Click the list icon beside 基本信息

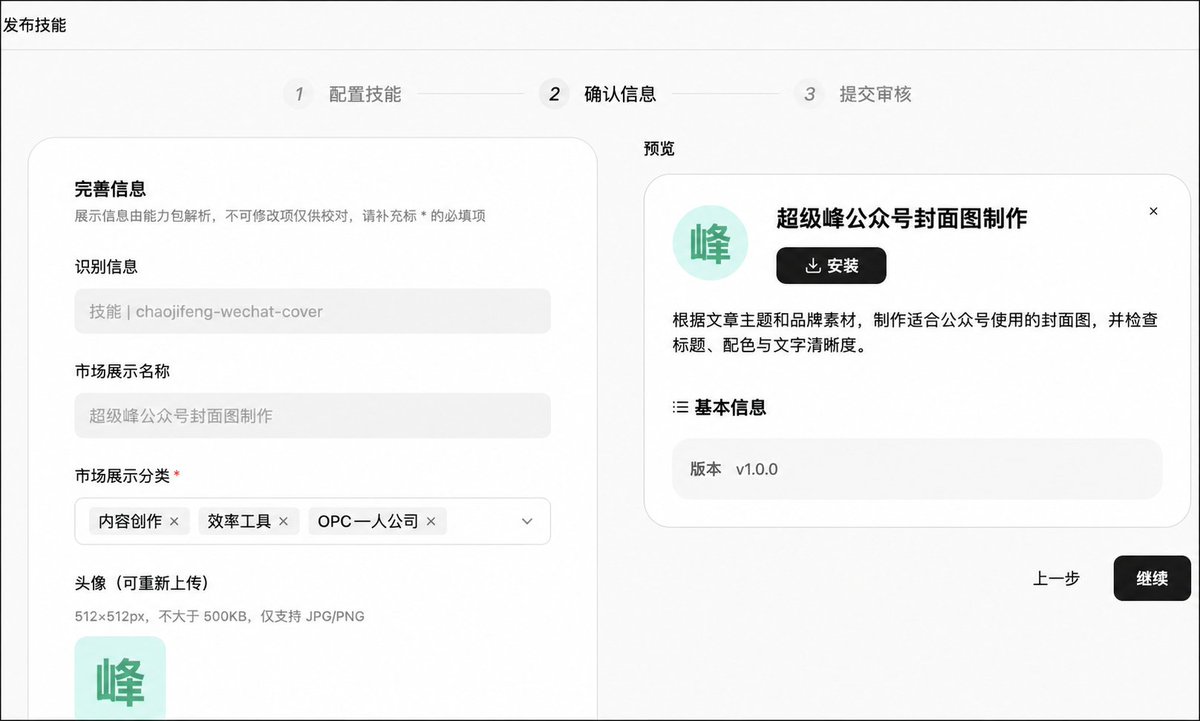tap(680, 407)
